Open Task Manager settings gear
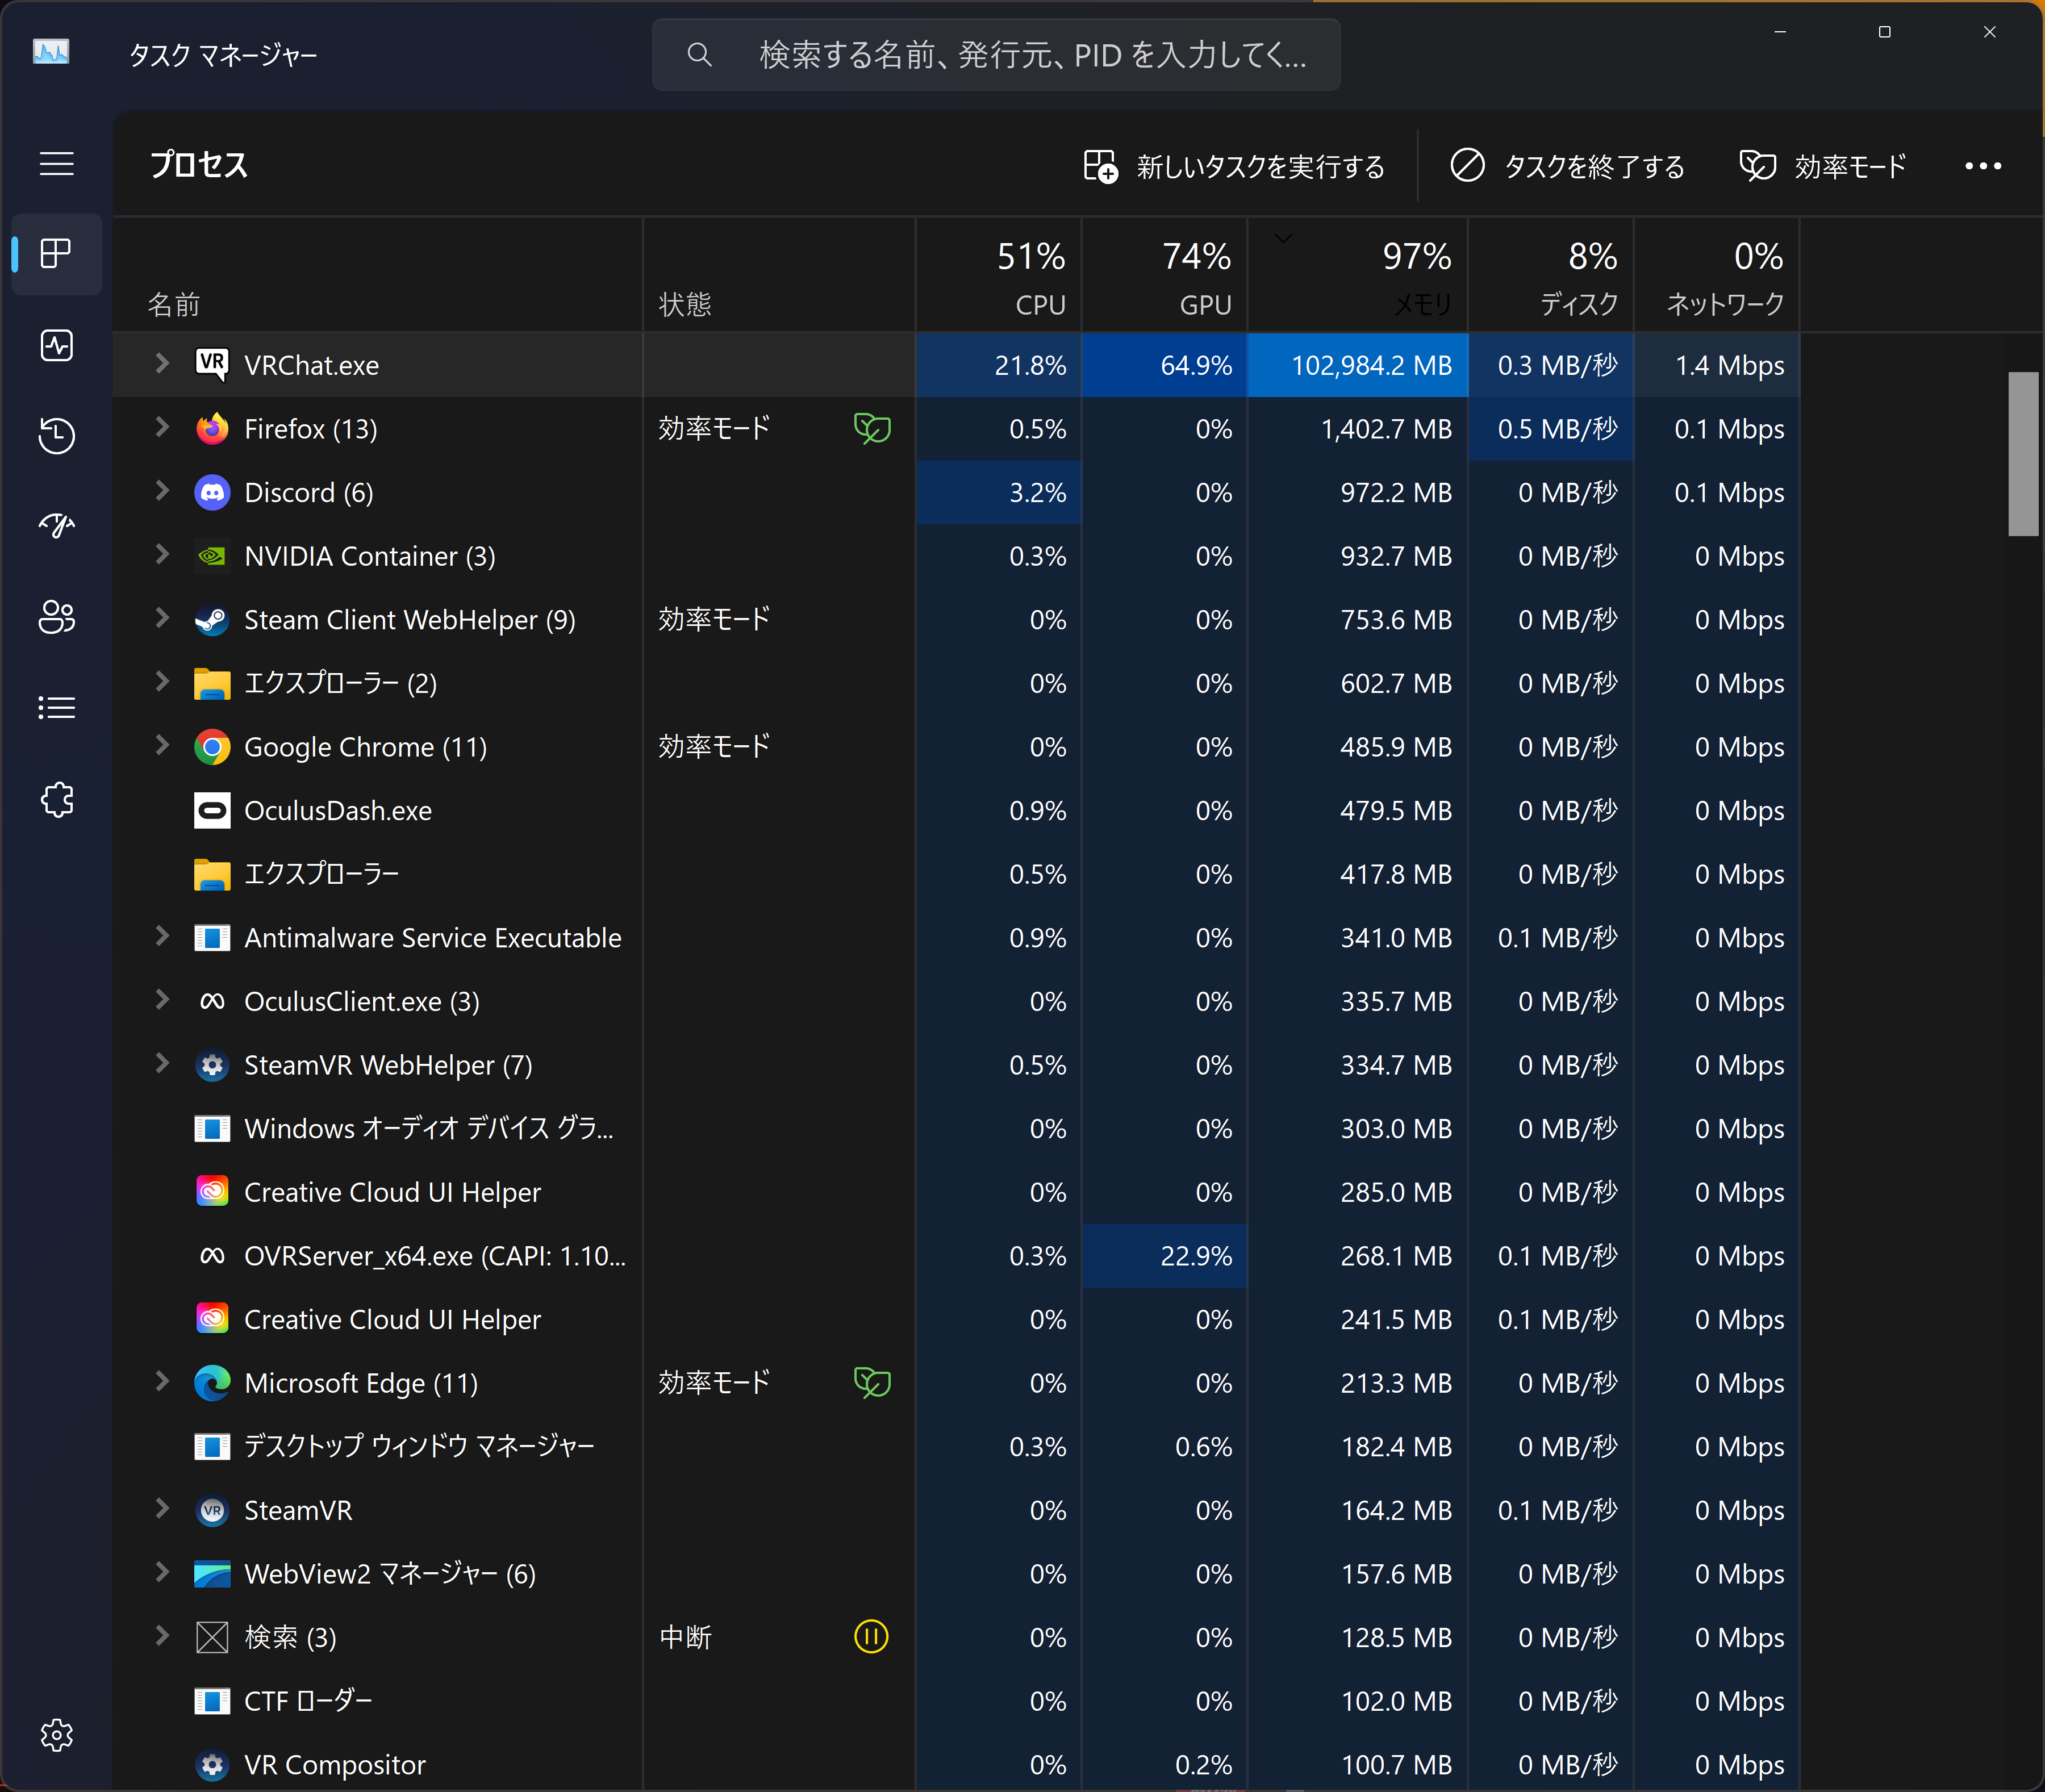The width and height of the screenshot is (2045, 1792). pos(56,1735)
